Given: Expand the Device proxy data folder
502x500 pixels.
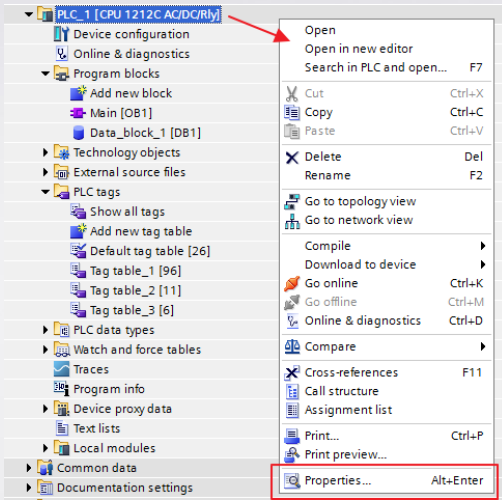Looking at the screenshot, I should pos(45,408).
